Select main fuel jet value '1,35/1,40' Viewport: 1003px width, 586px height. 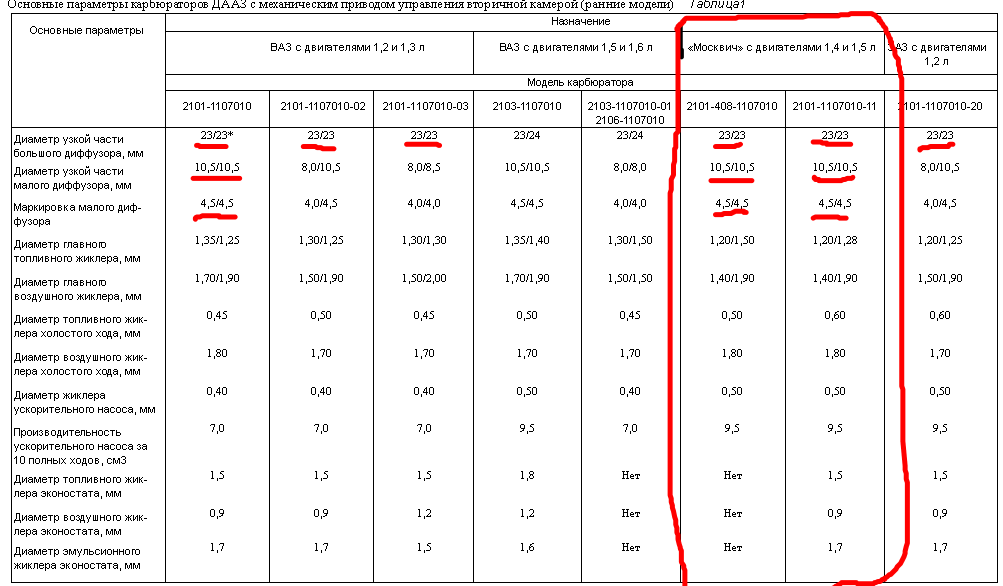(x=526, y=240)
